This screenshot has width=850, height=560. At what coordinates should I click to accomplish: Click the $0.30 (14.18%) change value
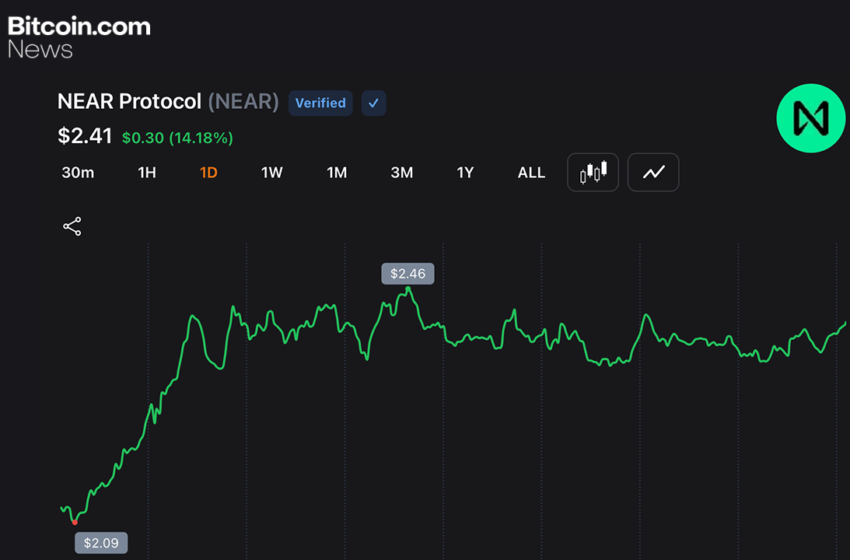pos(177,138)
